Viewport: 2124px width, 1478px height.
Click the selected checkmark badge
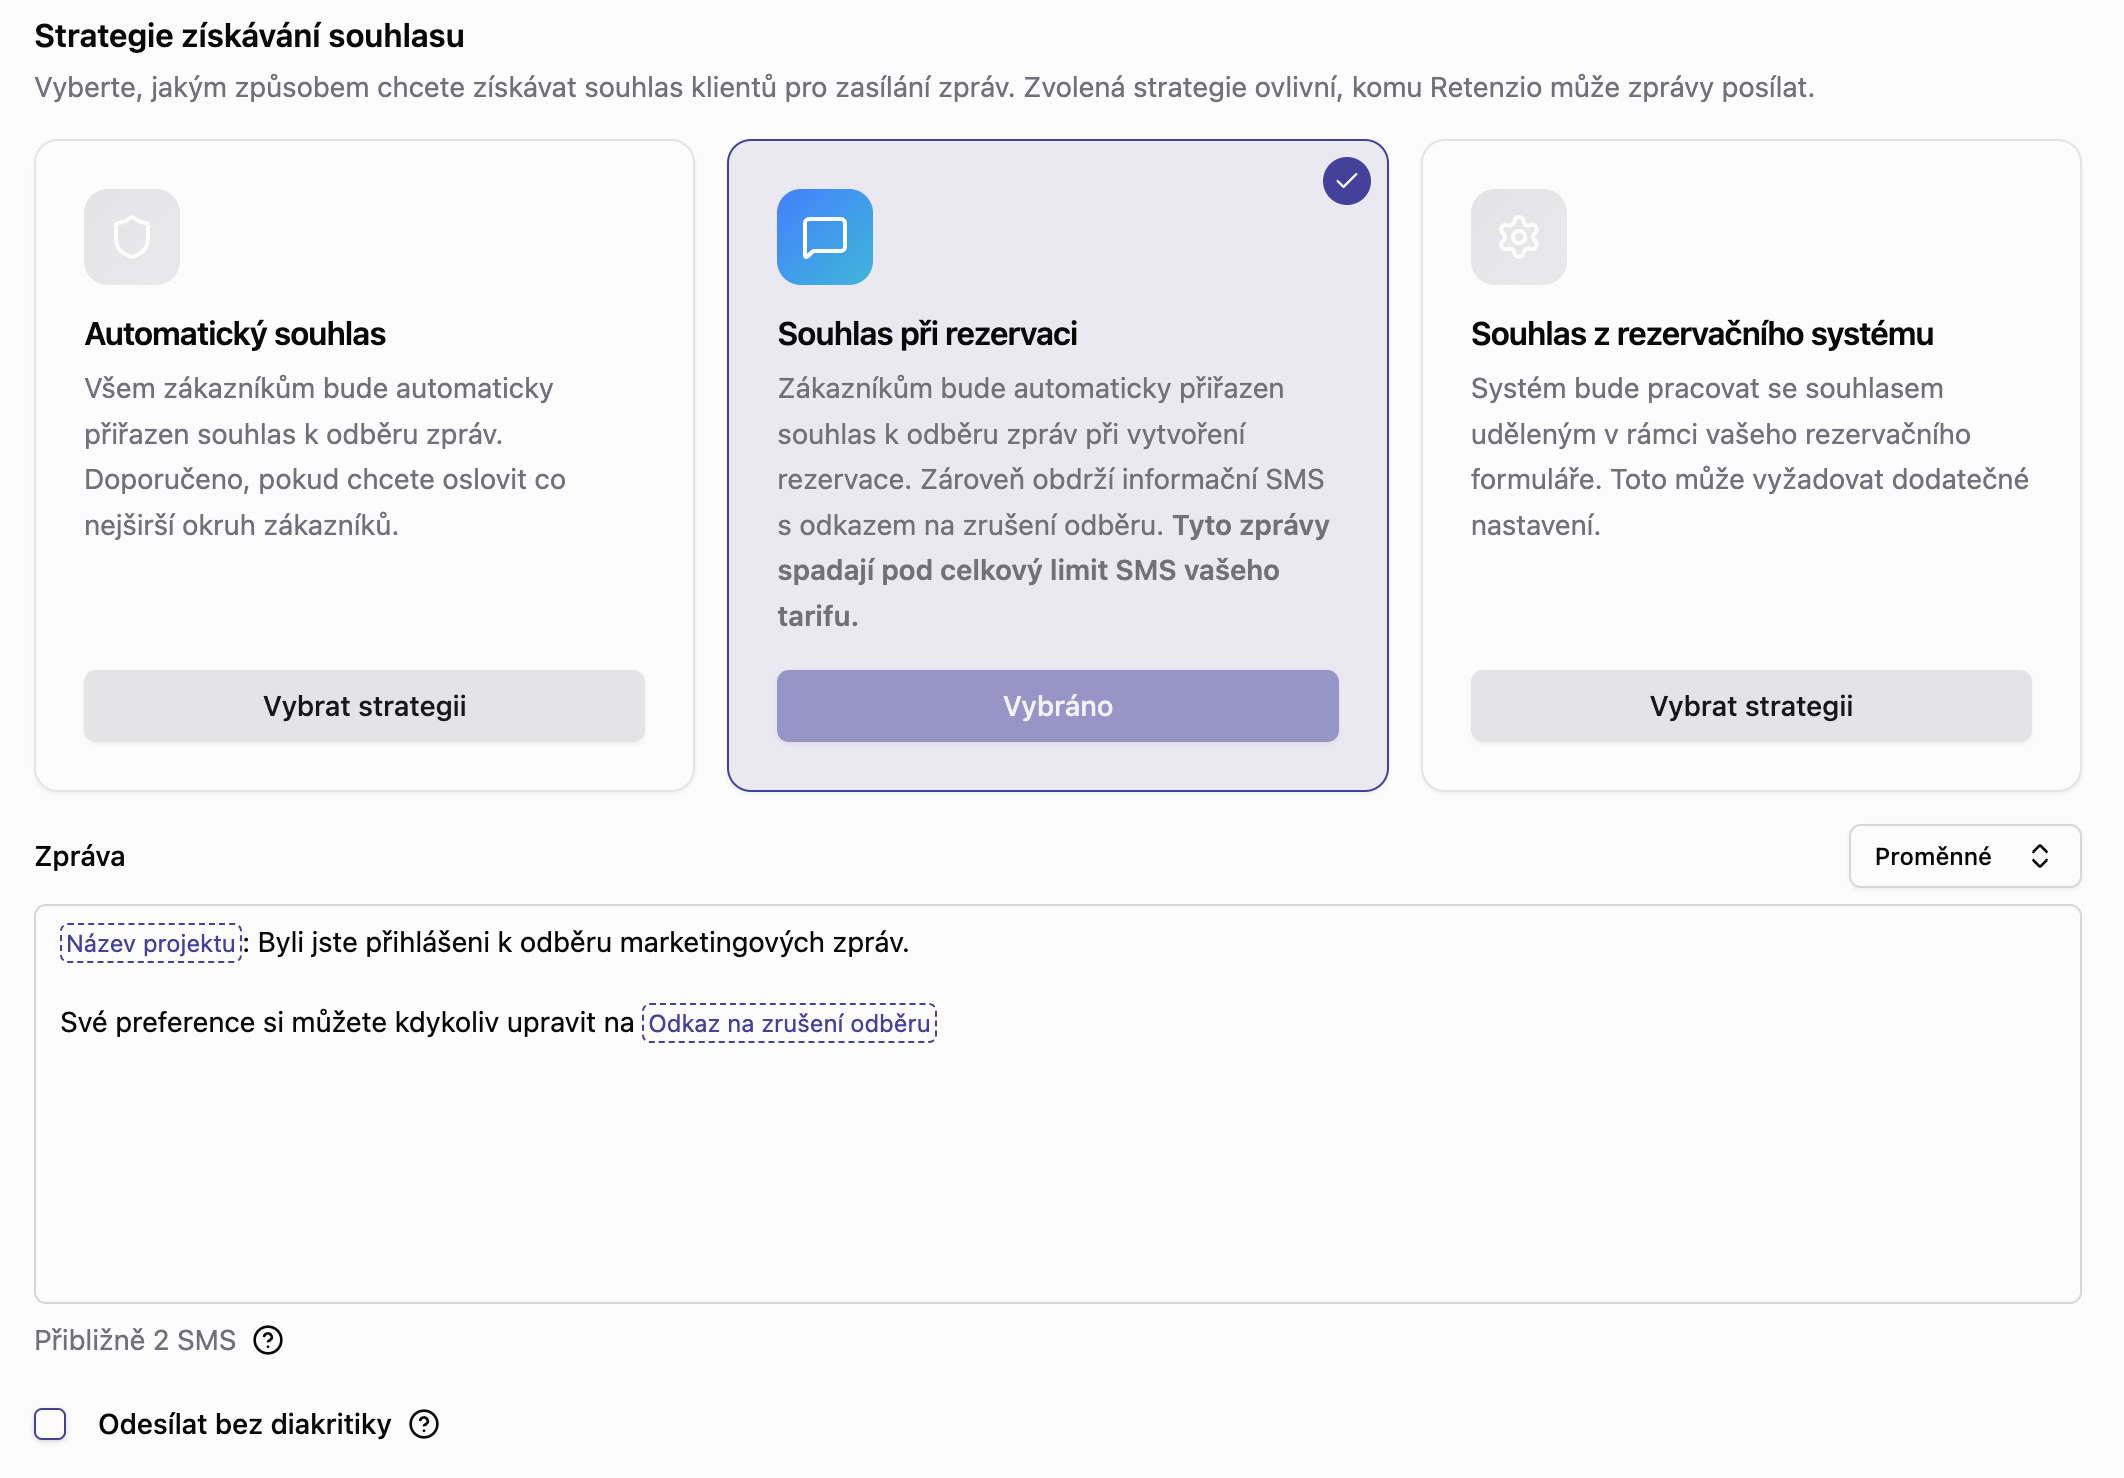click(x=1346, y=181)
